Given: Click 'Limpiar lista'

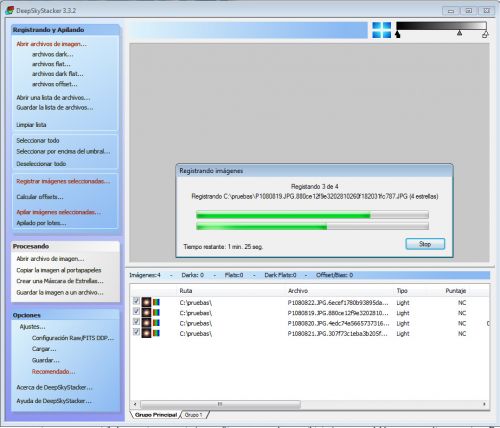Looking at the screenshot, I should (x=31, y=125).
